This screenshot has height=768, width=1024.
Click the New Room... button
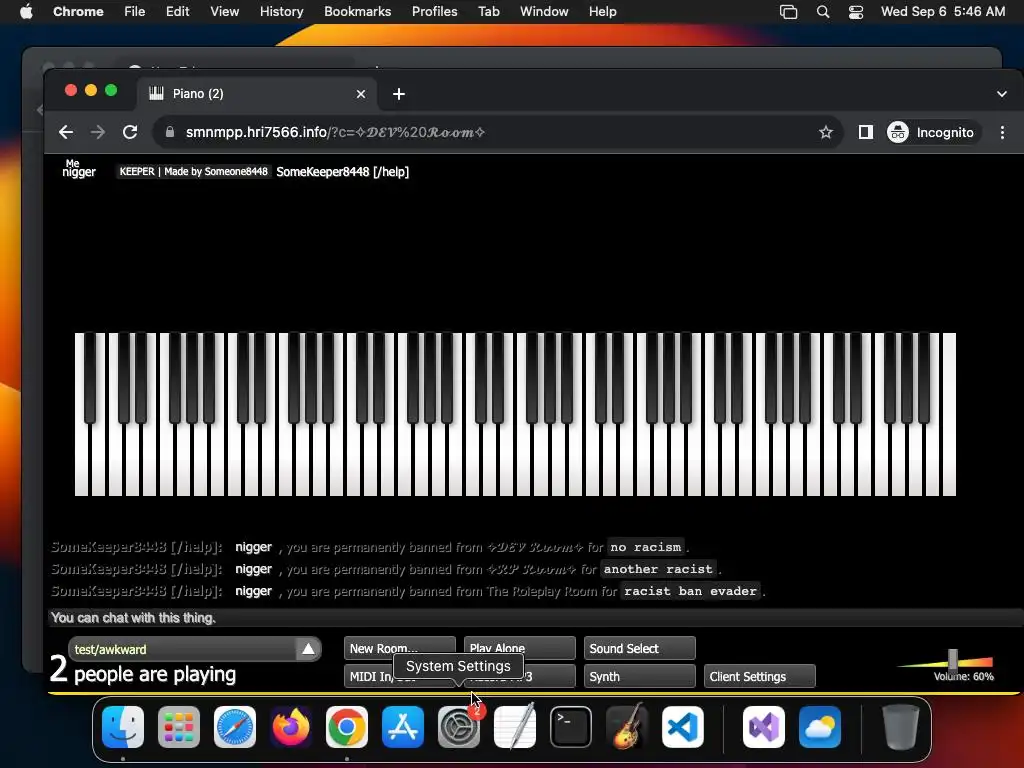(x=400, y=648)
